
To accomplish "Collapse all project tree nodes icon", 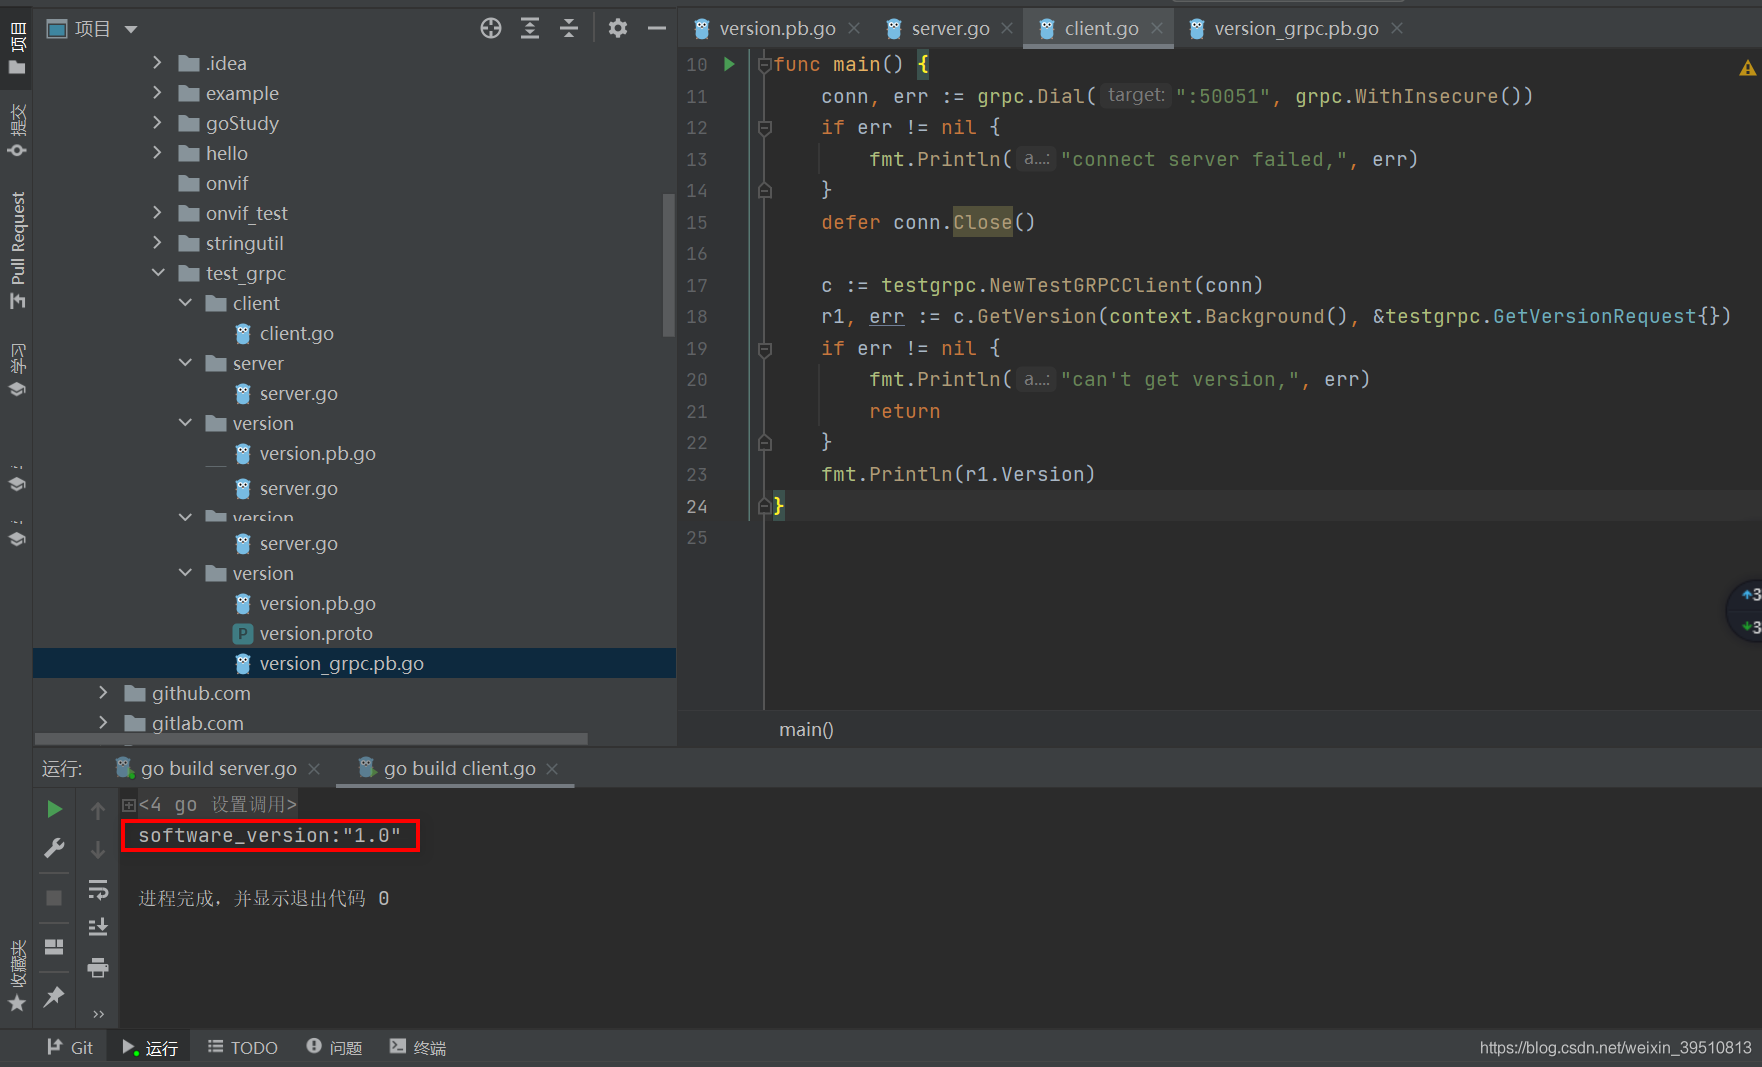I will coord(569,28).
